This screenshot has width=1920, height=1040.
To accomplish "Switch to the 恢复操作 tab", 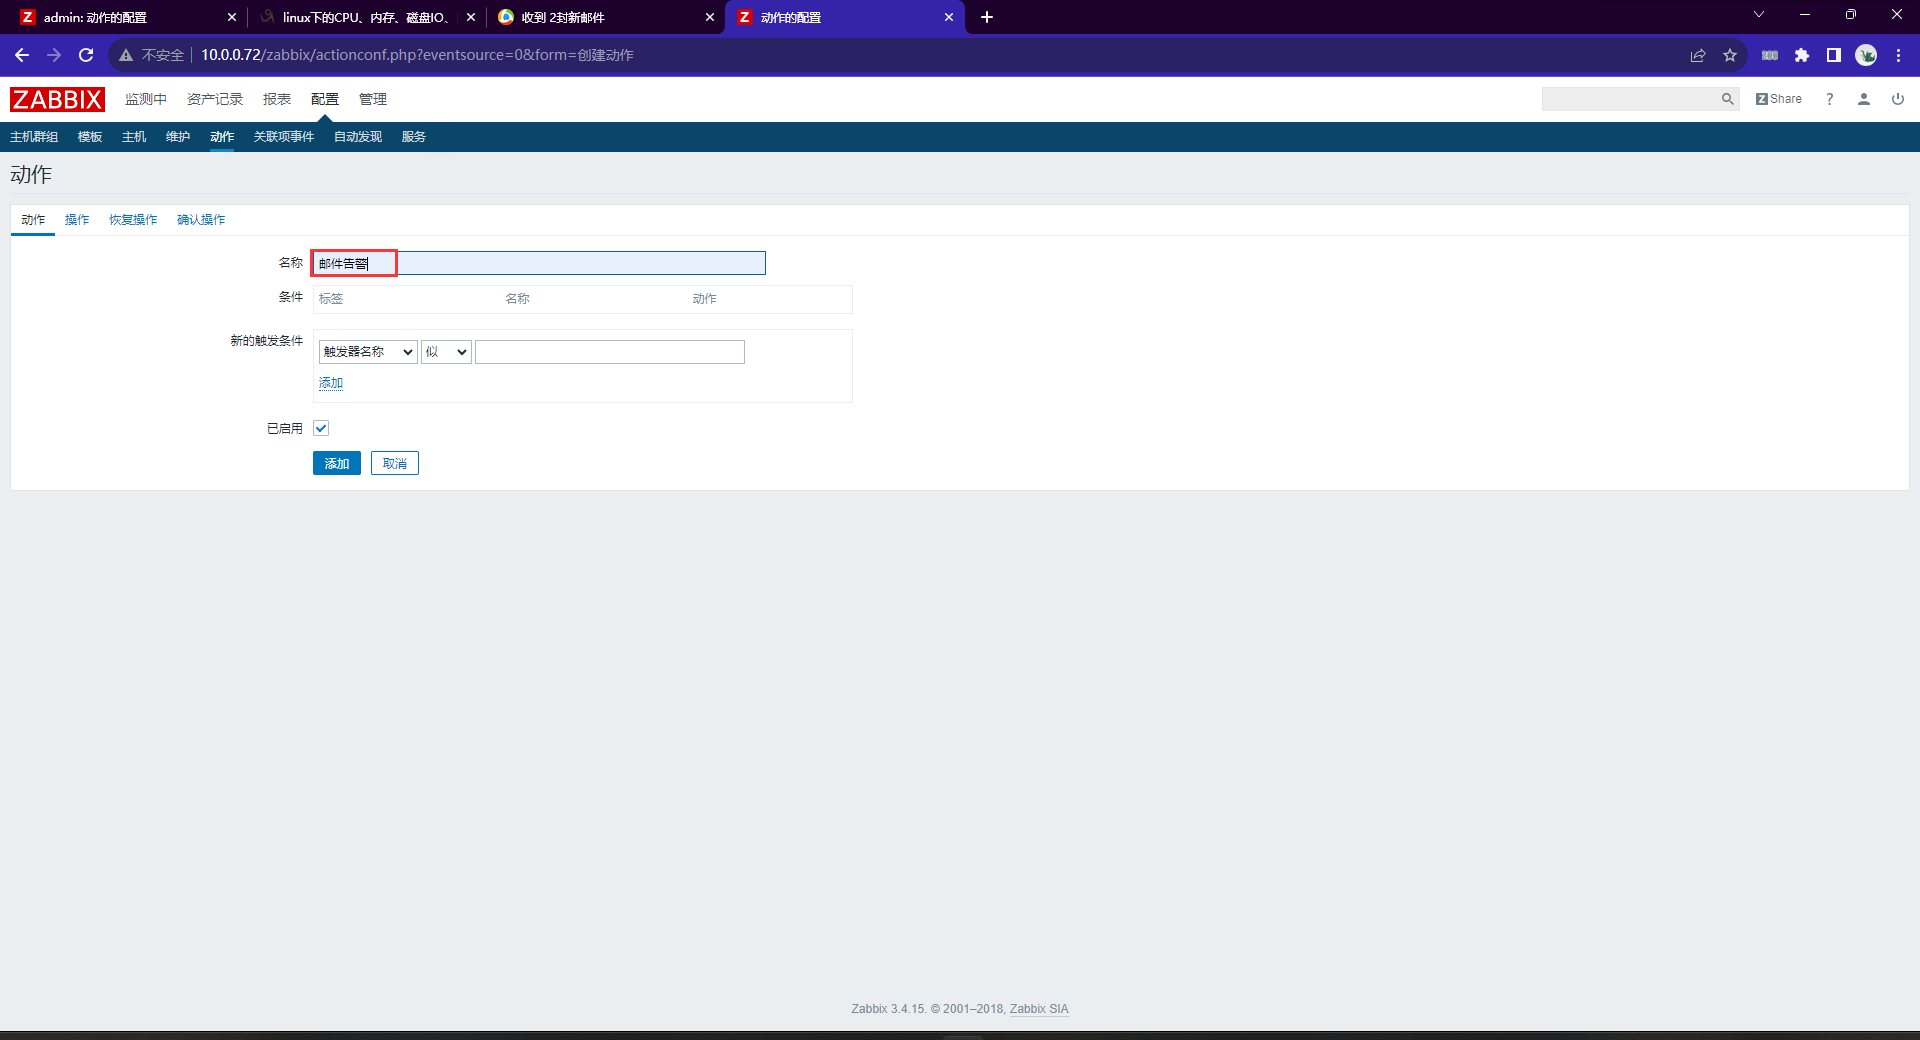I will pos(133,220).
